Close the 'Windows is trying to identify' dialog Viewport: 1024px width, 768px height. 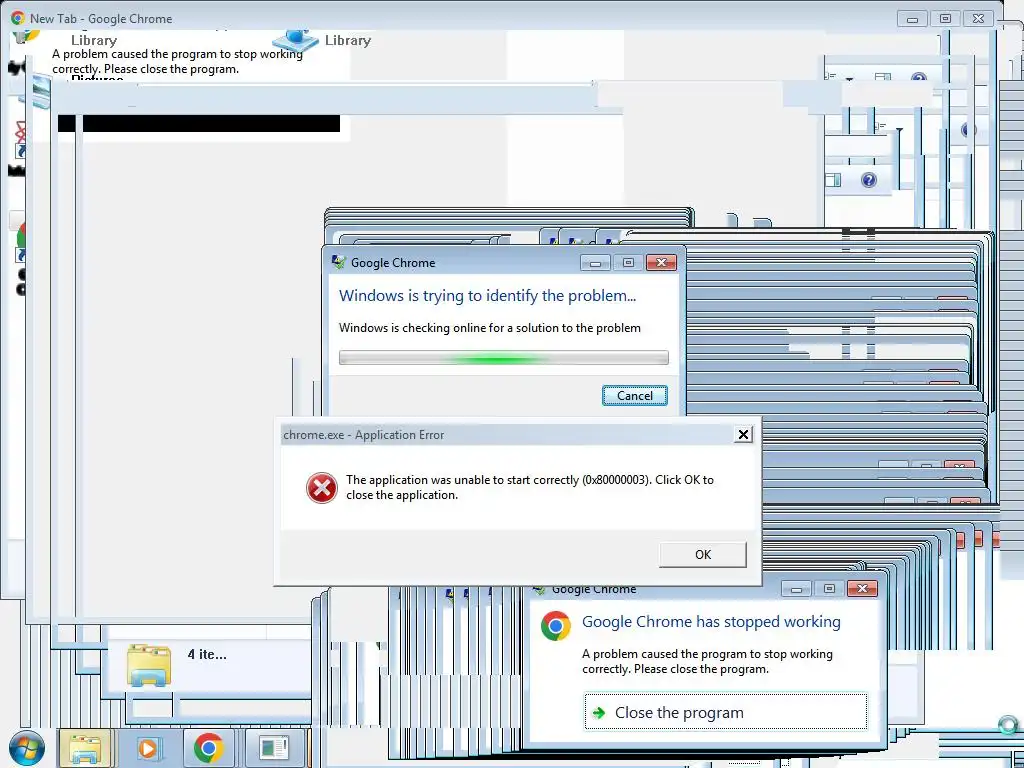pyautogui.click(x=661, y=263)
